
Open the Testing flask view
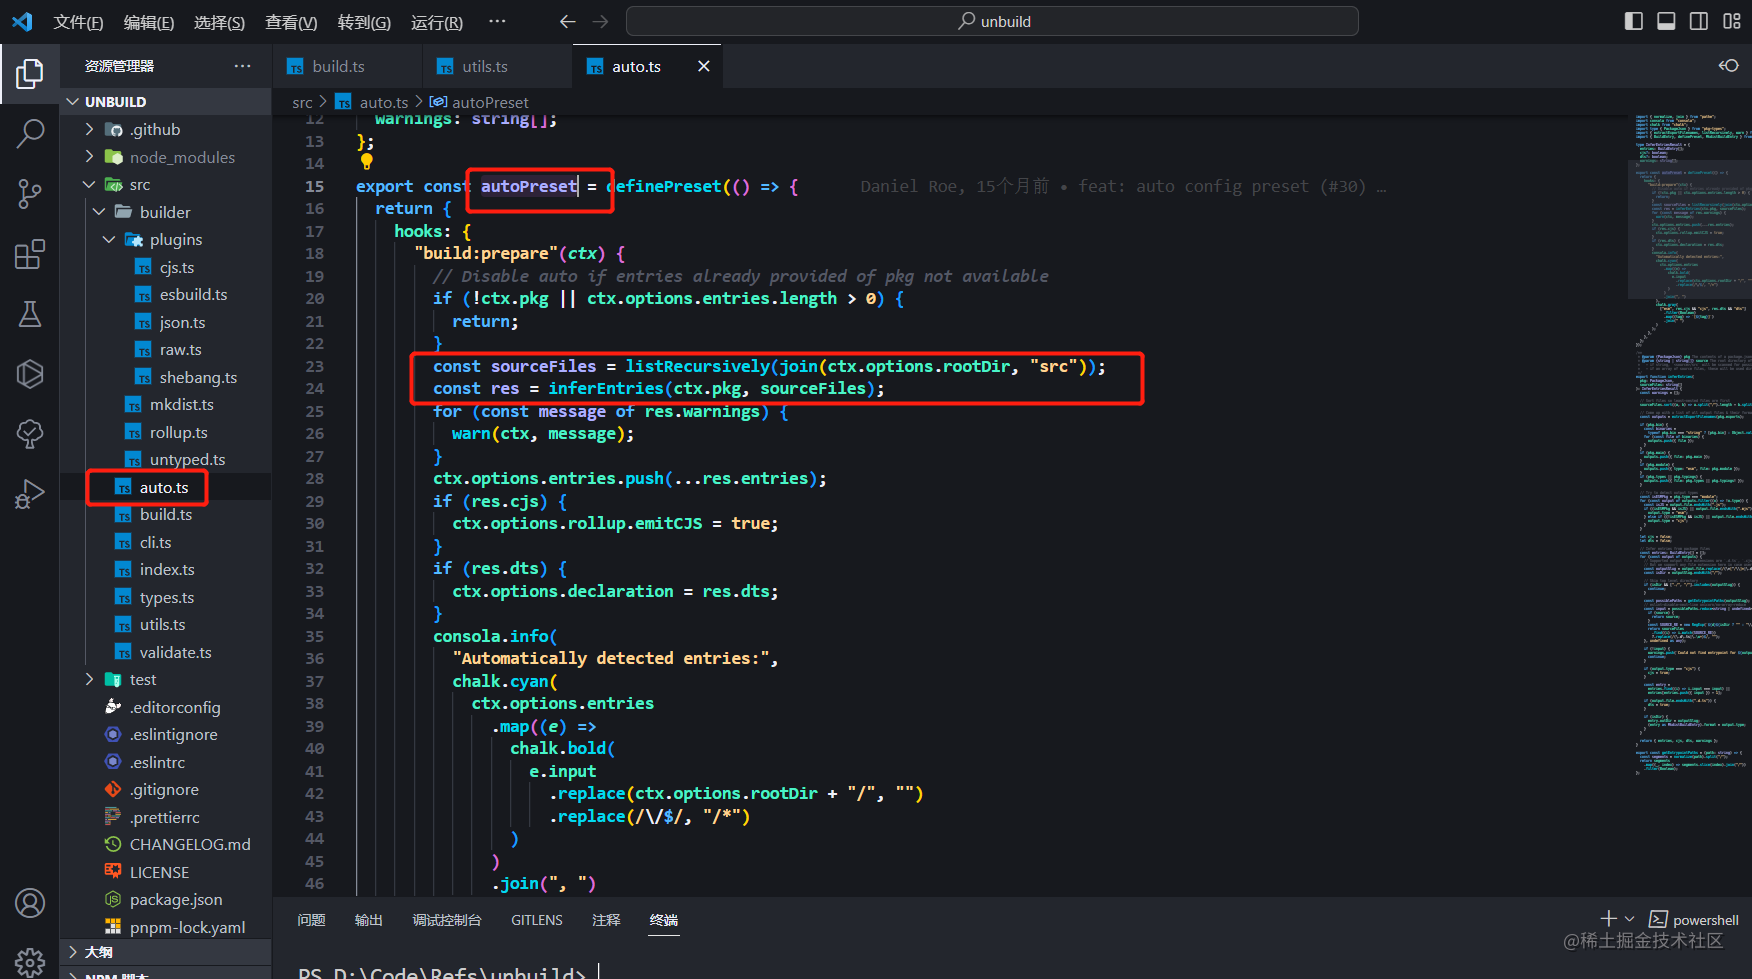[30, 314]
